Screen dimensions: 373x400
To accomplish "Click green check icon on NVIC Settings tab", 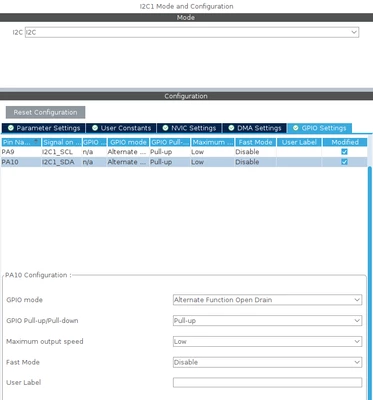I will (x=165, y=128).
